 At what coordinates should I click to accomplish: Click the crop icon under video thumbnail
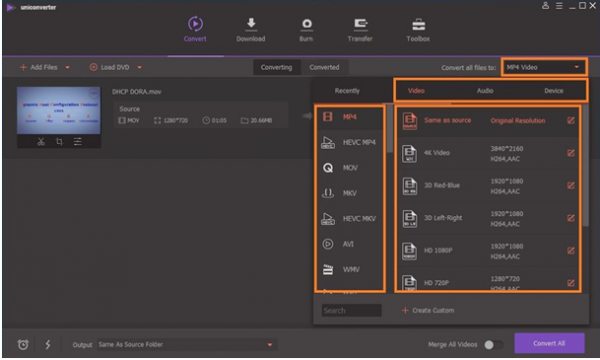pyautogui.click(x=59, y=142)
